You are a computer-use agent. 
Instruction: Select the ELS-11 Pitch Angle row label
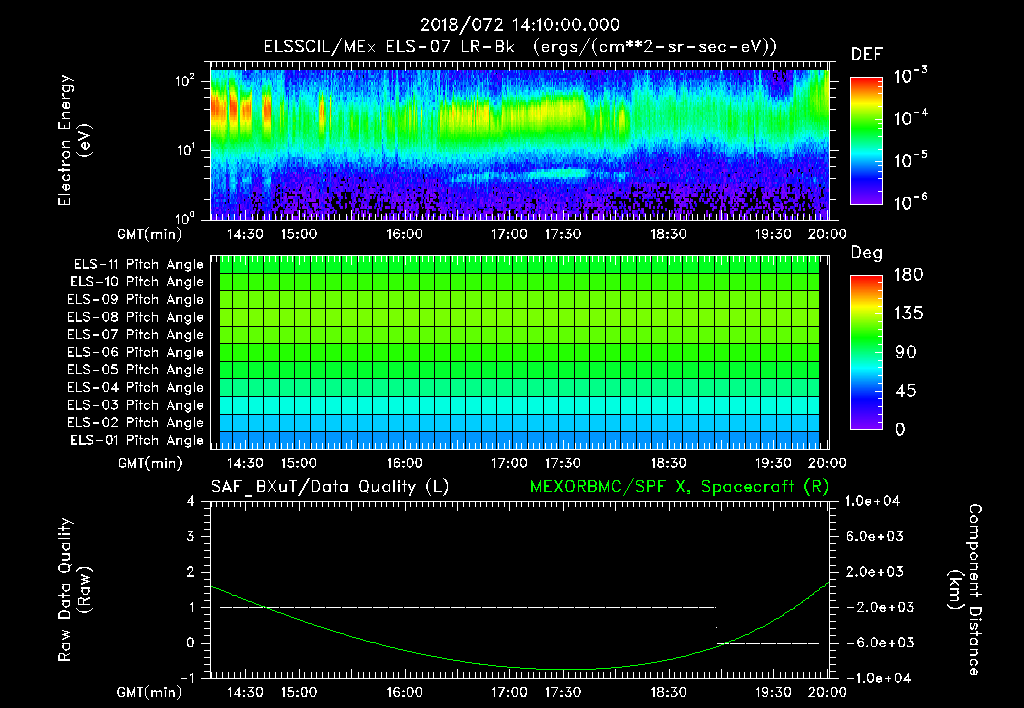point(138,265)
